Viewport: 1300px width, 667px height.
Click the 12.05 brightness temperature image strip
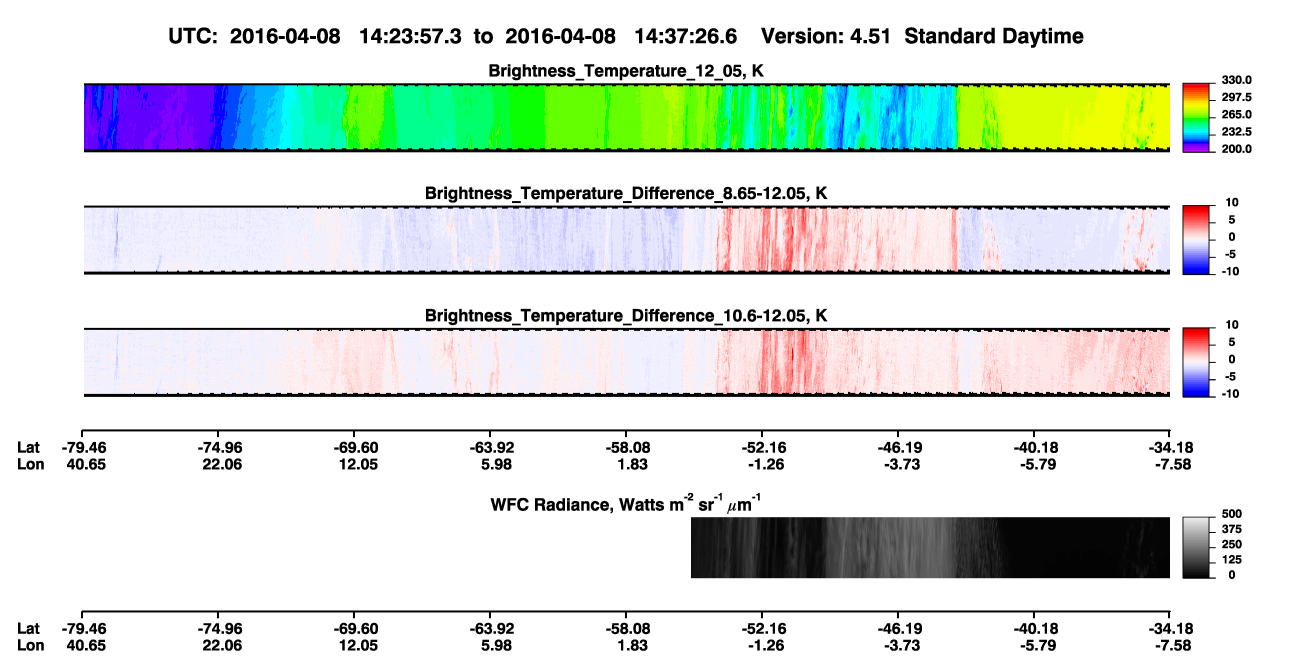626,118
